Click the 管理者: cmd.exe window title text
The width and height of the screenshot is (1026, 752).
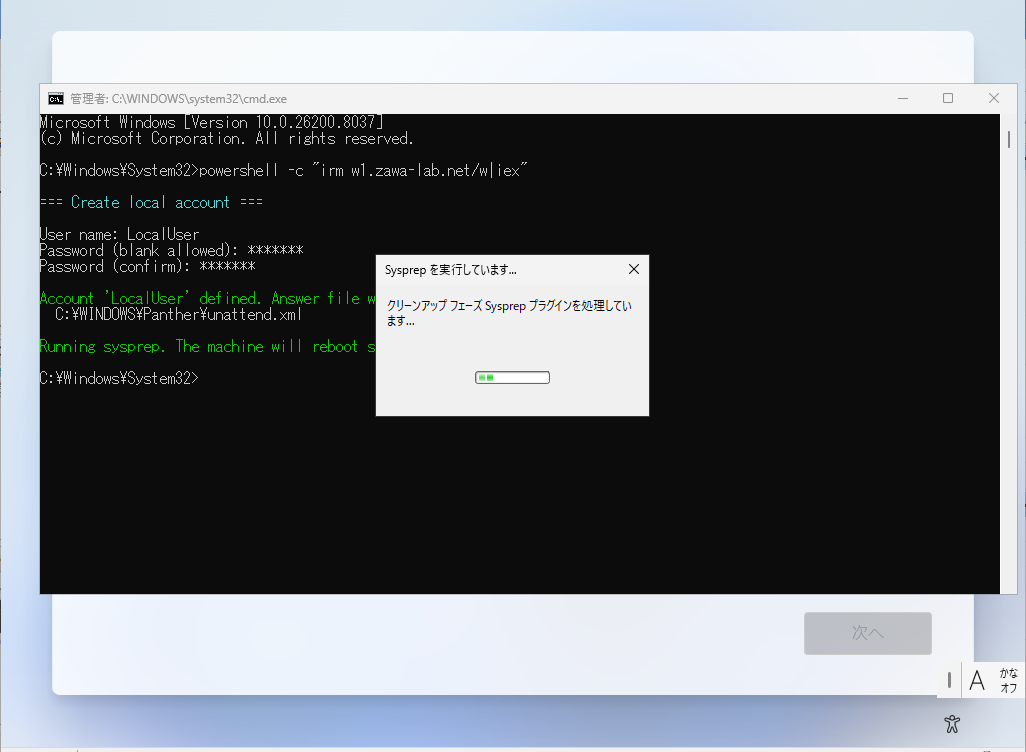(x=179, y=99)
